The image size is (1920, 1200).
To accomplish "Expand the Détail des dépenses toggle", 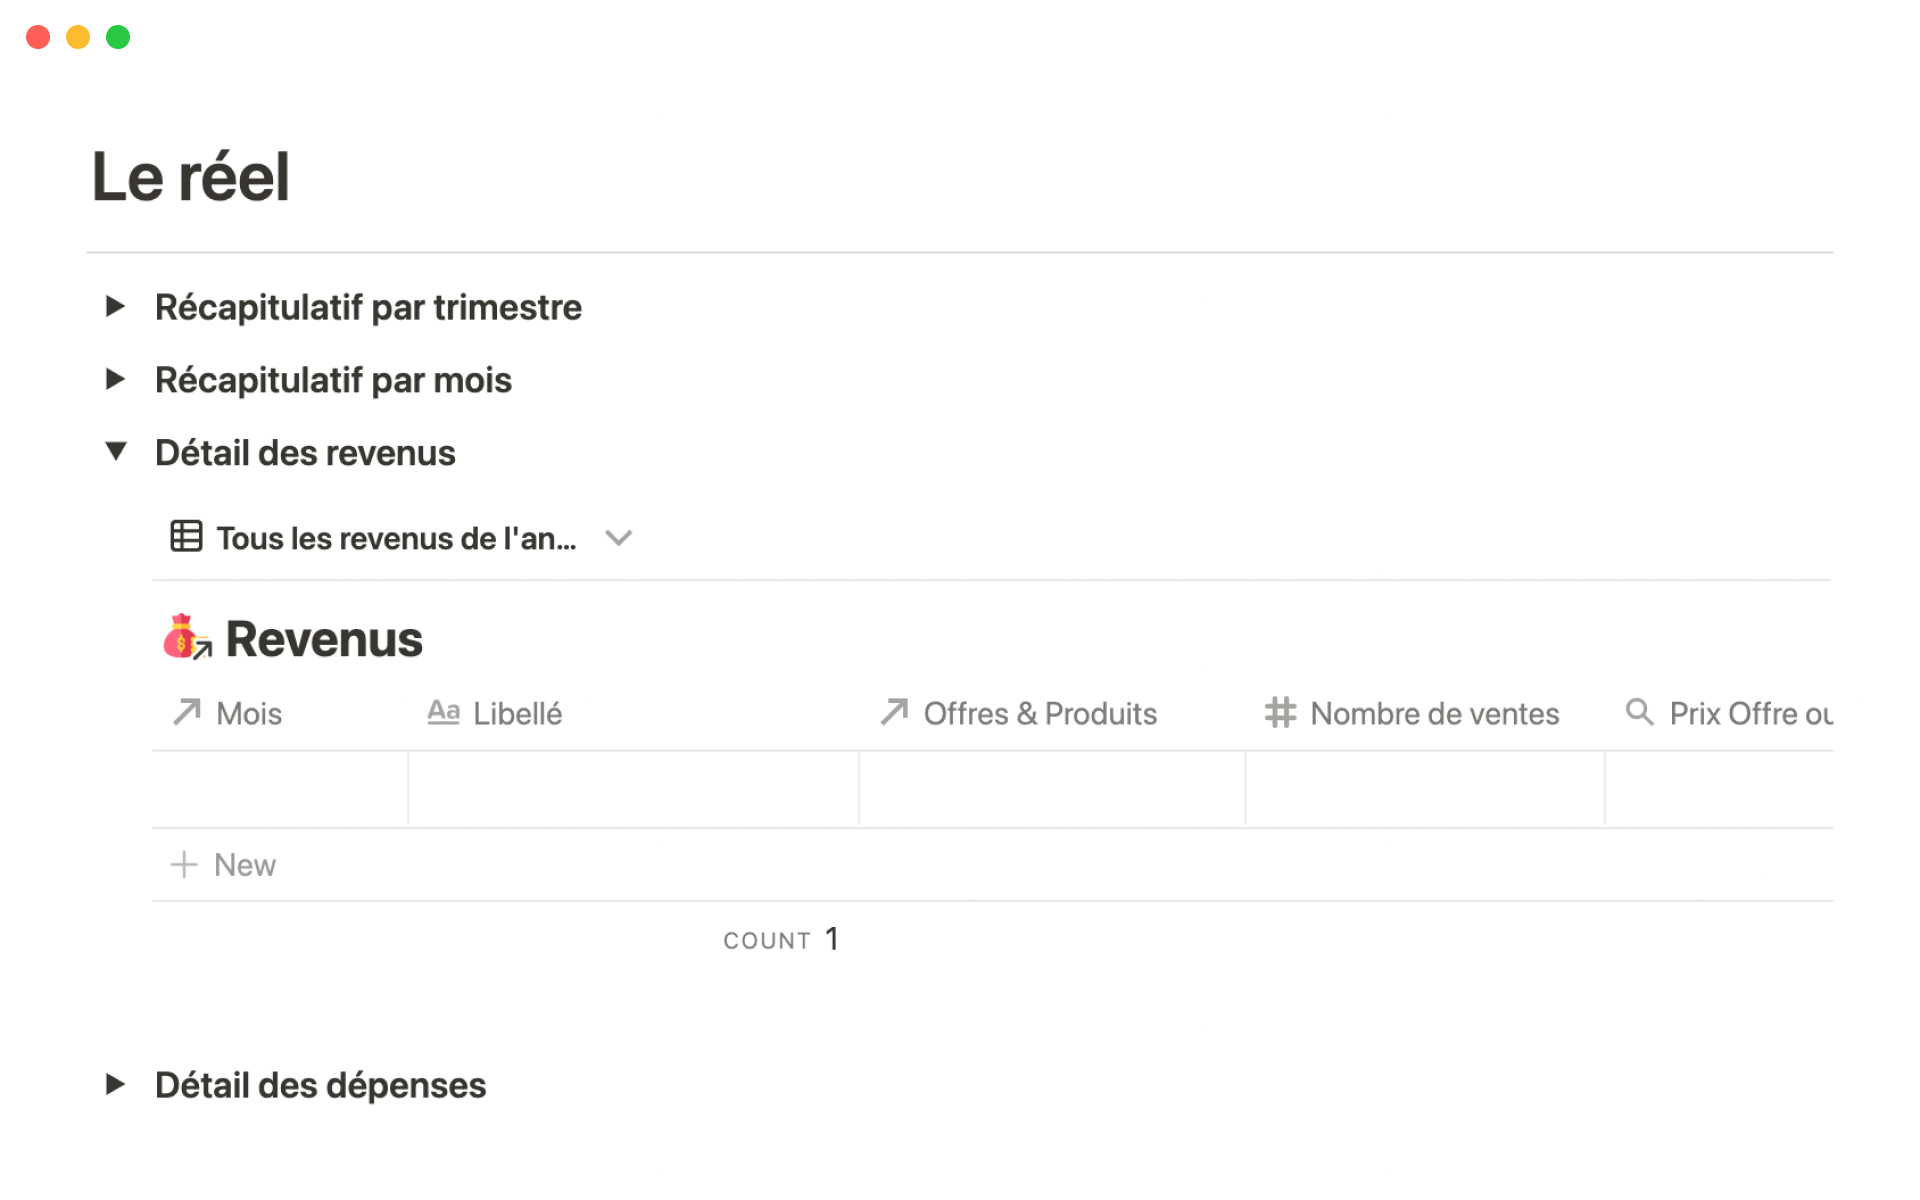I will click(x=116, y=1084).
